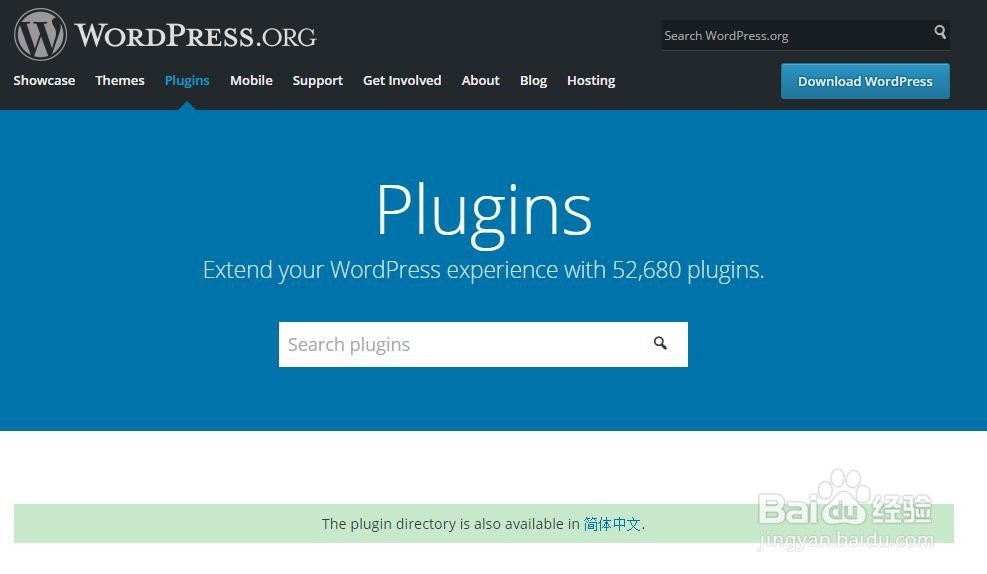Click the header search magnifier icon
The image size is (987, 574).
coord(940,31)
